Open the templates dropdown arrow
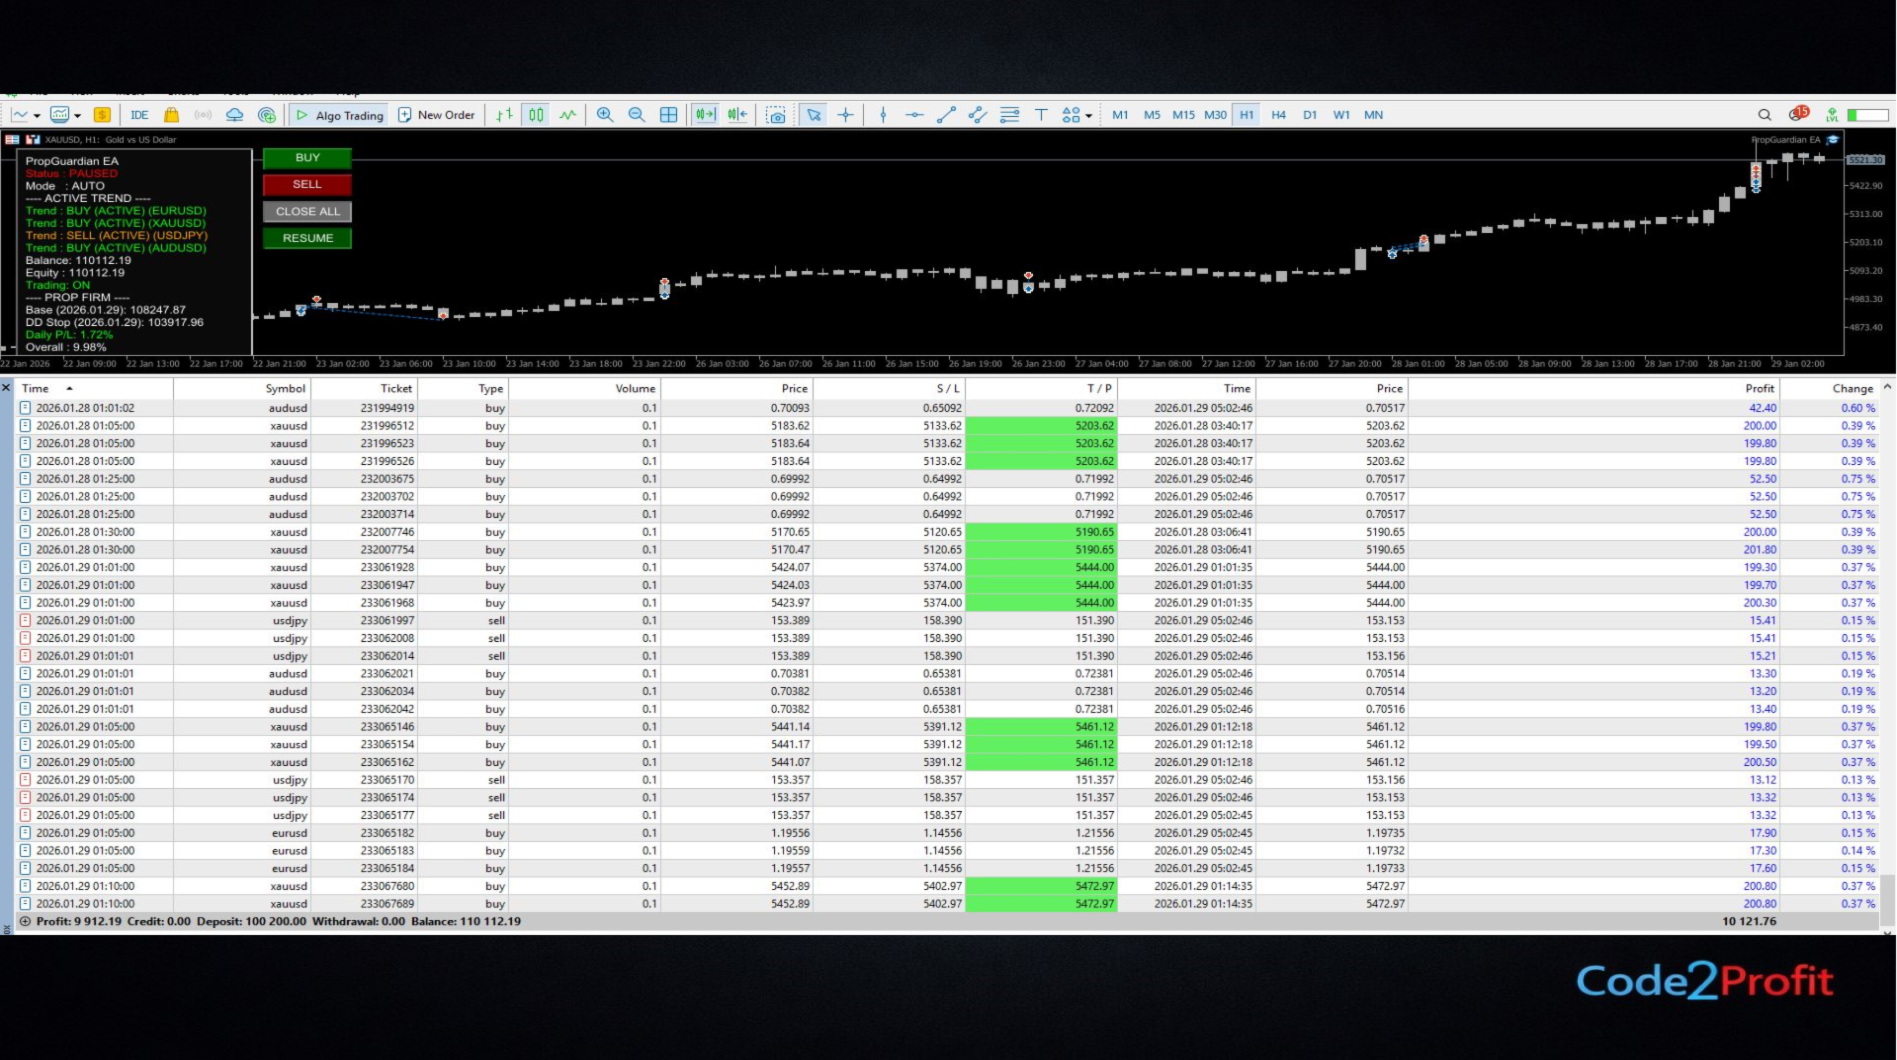 pos(77,116)
